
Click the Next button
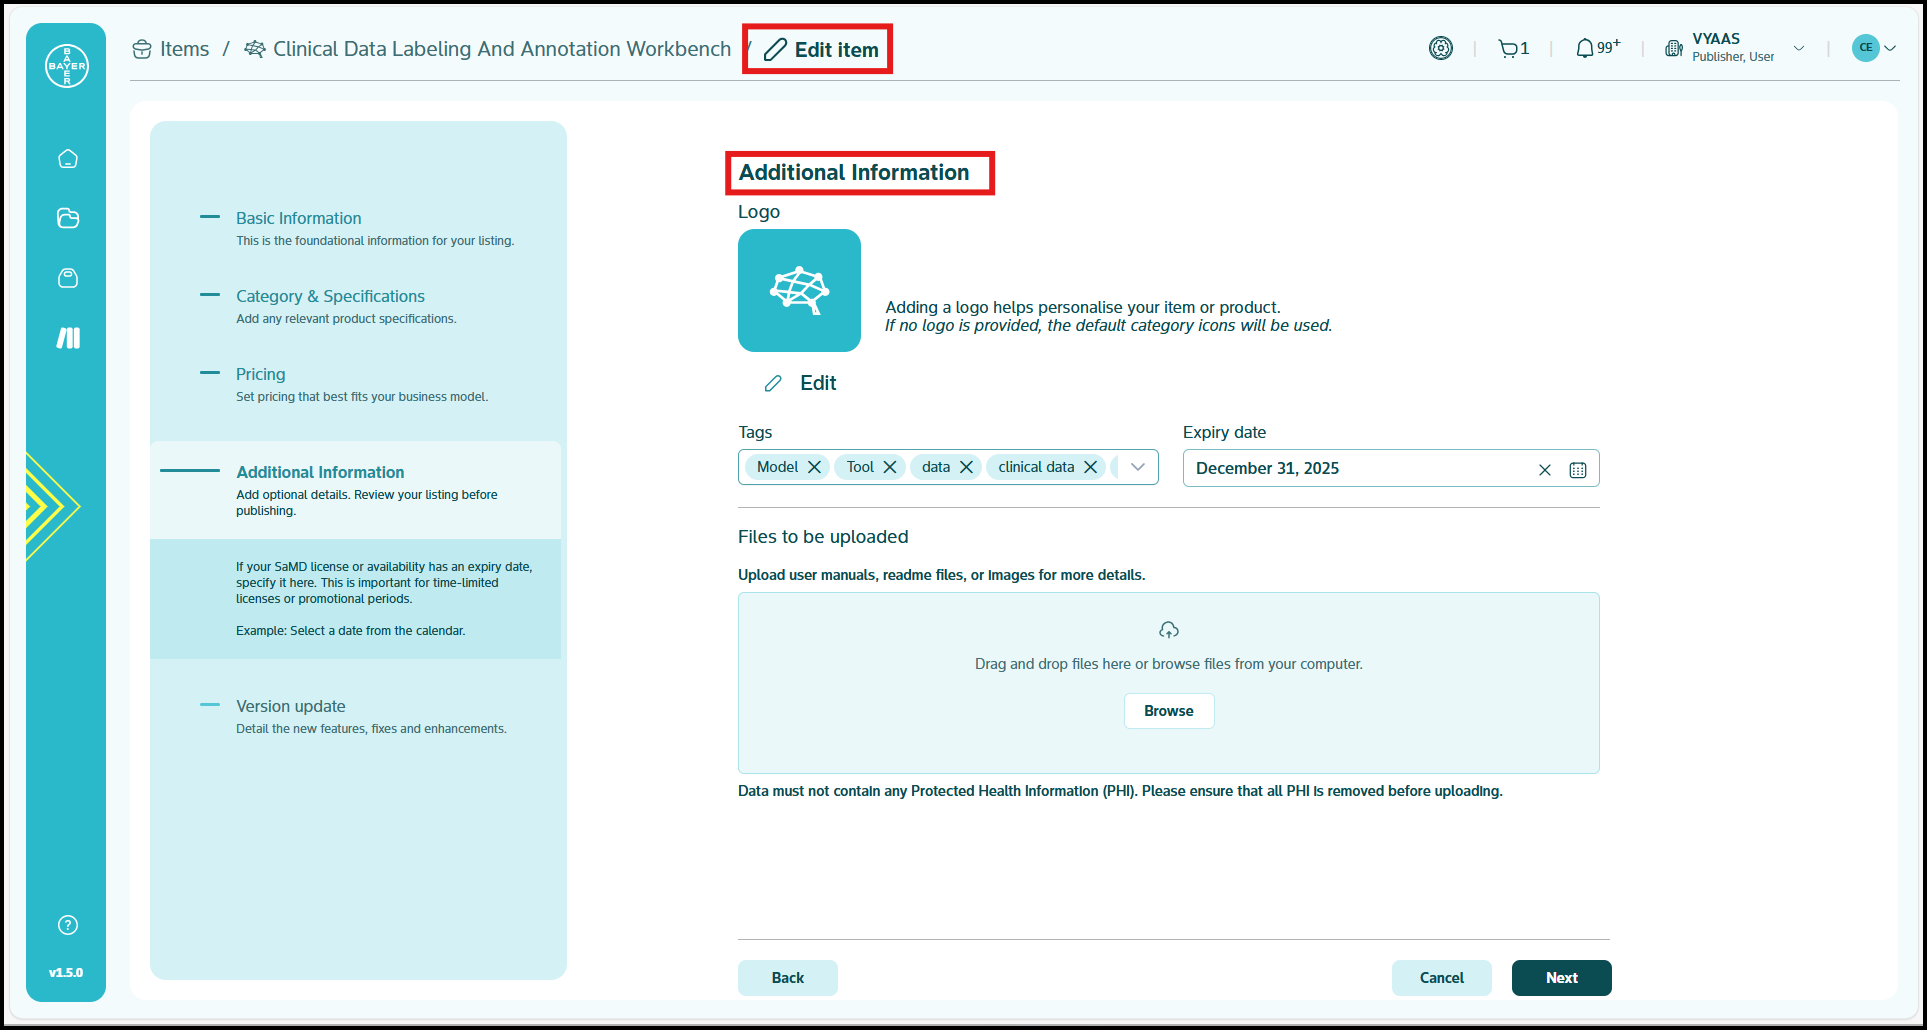tap(1560, 977)
